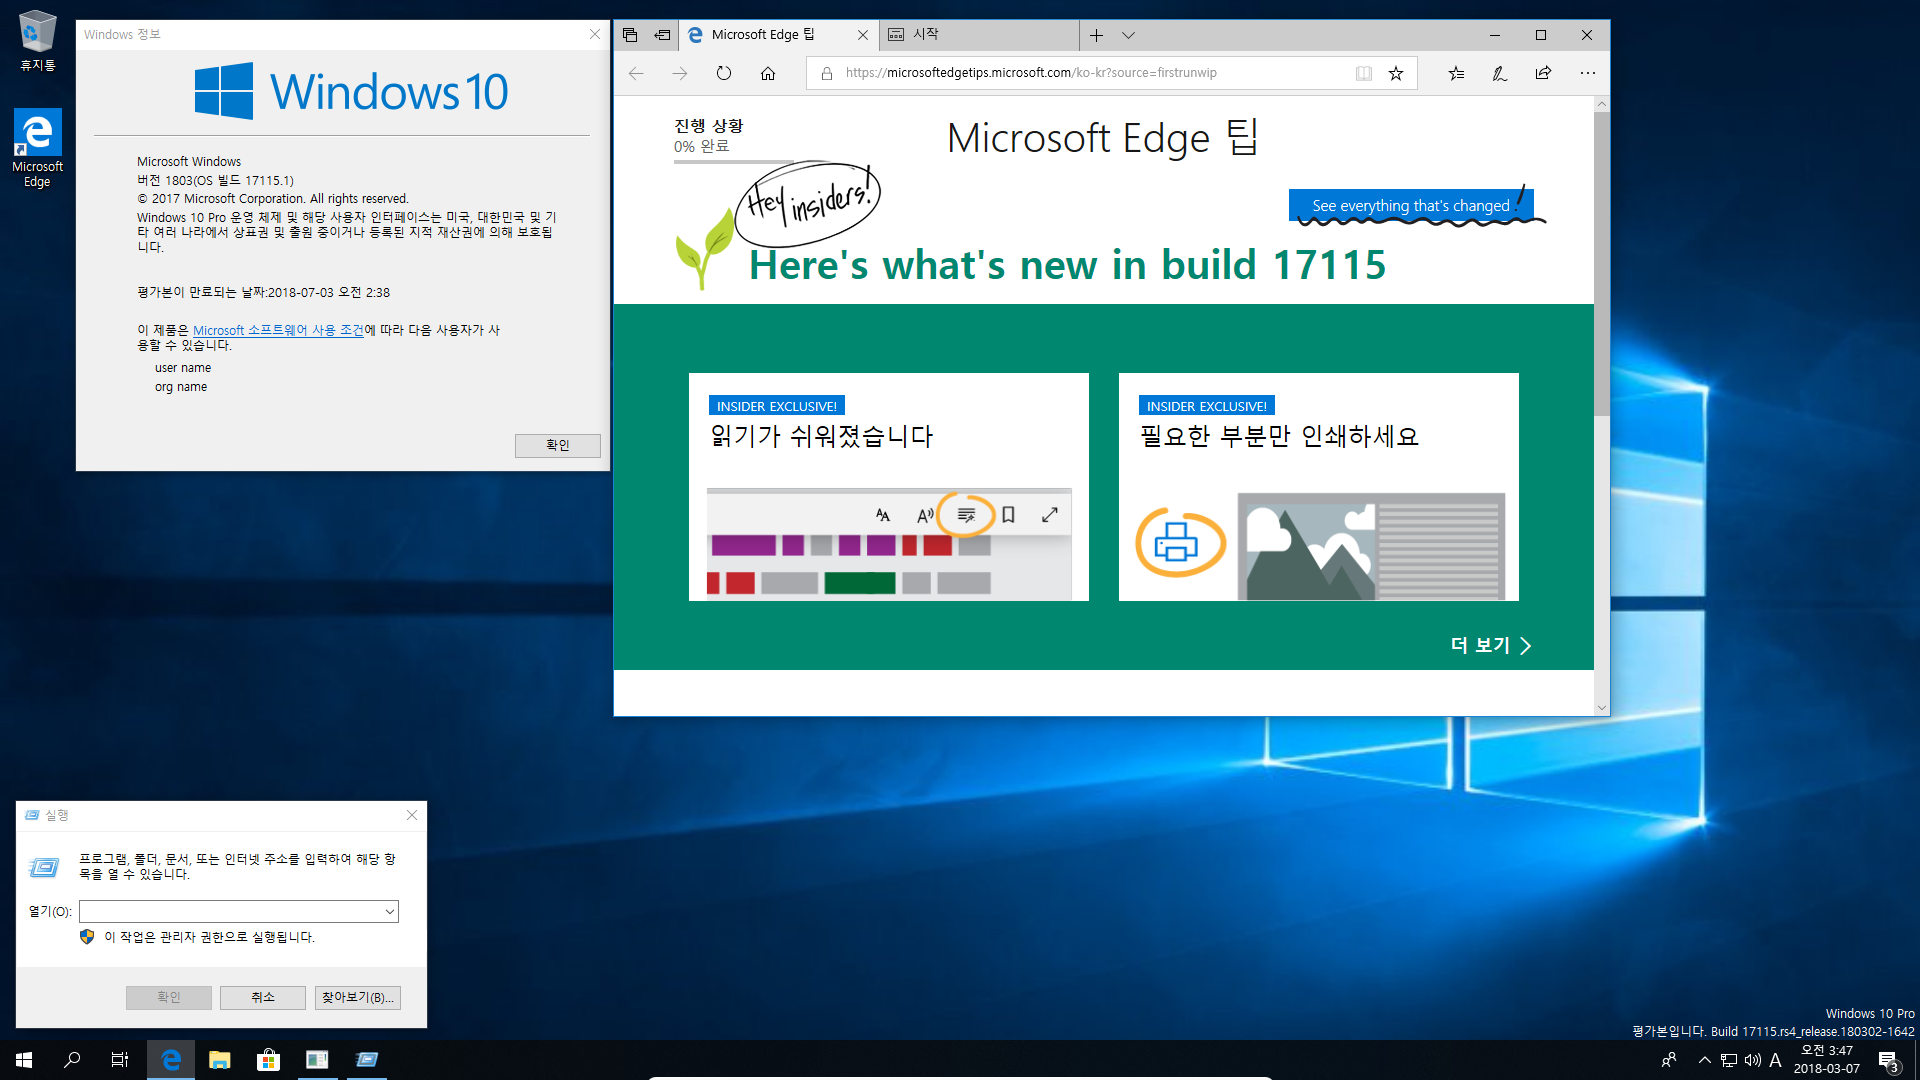The width and height of the screenshot is (1920, 1080).
Task: Click the Edge forward arrow
Action: (x=680, y=73)
